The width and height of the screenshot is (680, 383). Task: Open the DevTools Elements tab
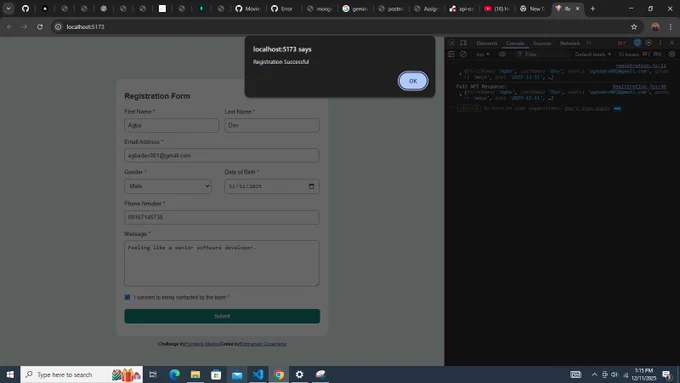pos(487,43)
